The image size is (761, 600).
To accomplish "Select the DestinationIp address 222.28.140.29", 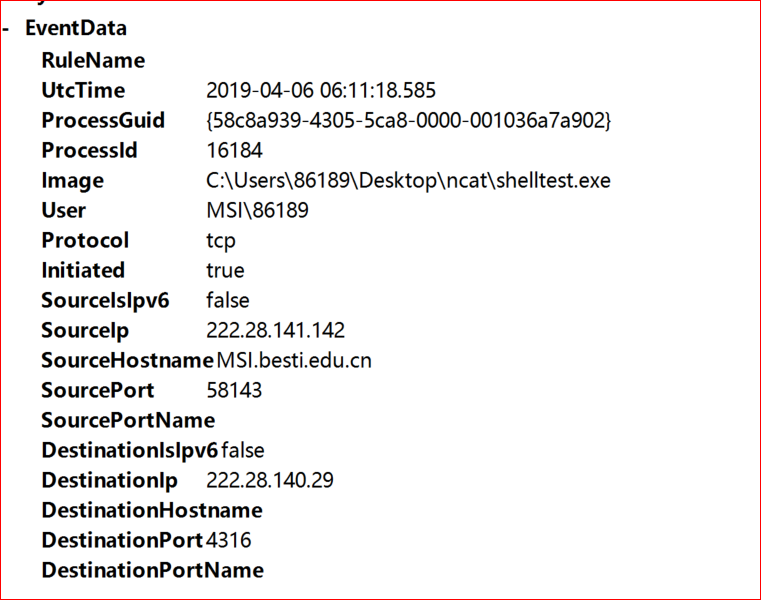I will (270, 480).
